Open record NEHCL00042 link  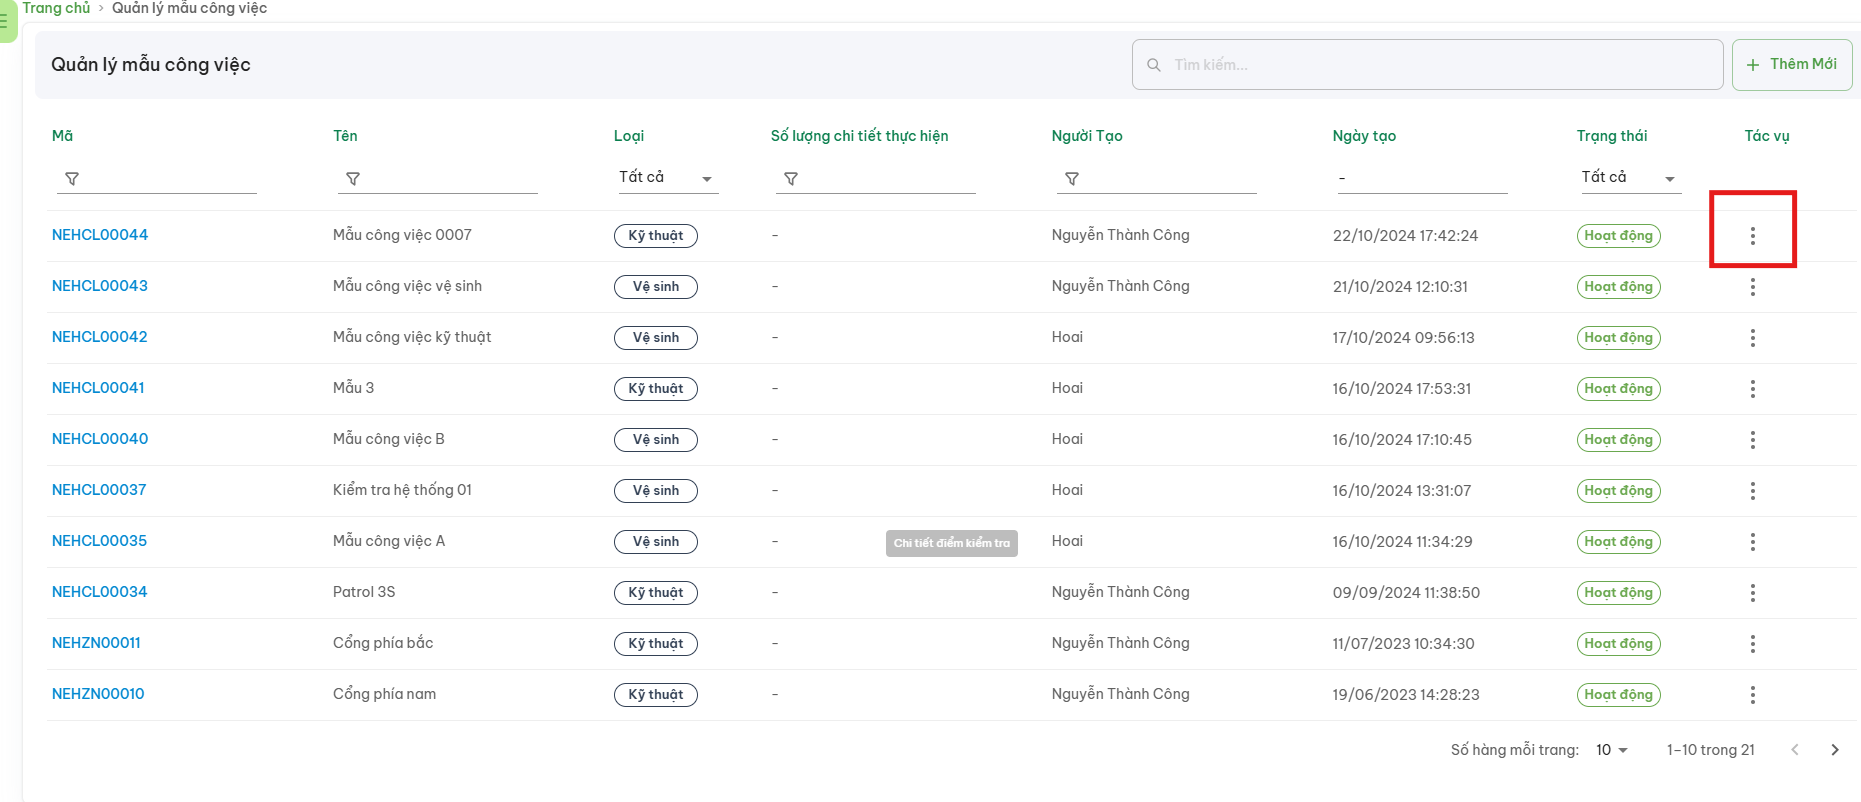tap(100, 337)
